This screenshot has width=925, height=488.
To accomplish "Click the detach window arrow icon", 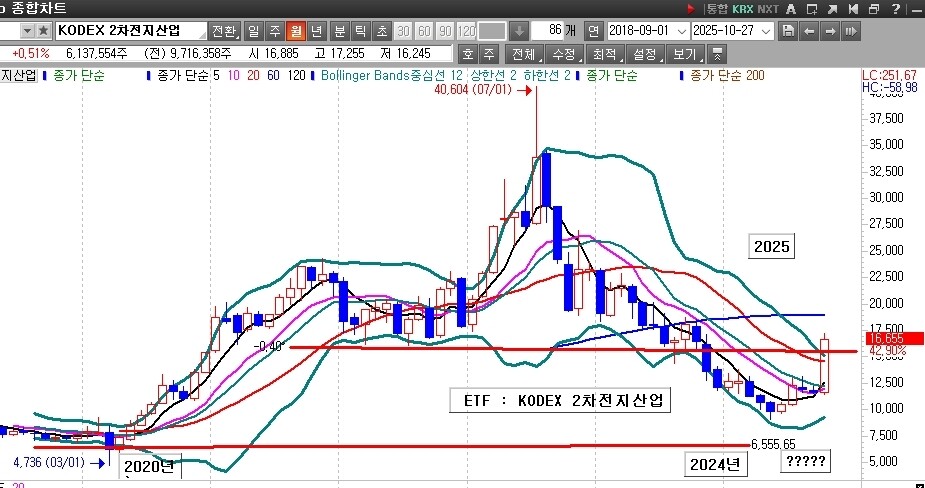I will [832, 9].
